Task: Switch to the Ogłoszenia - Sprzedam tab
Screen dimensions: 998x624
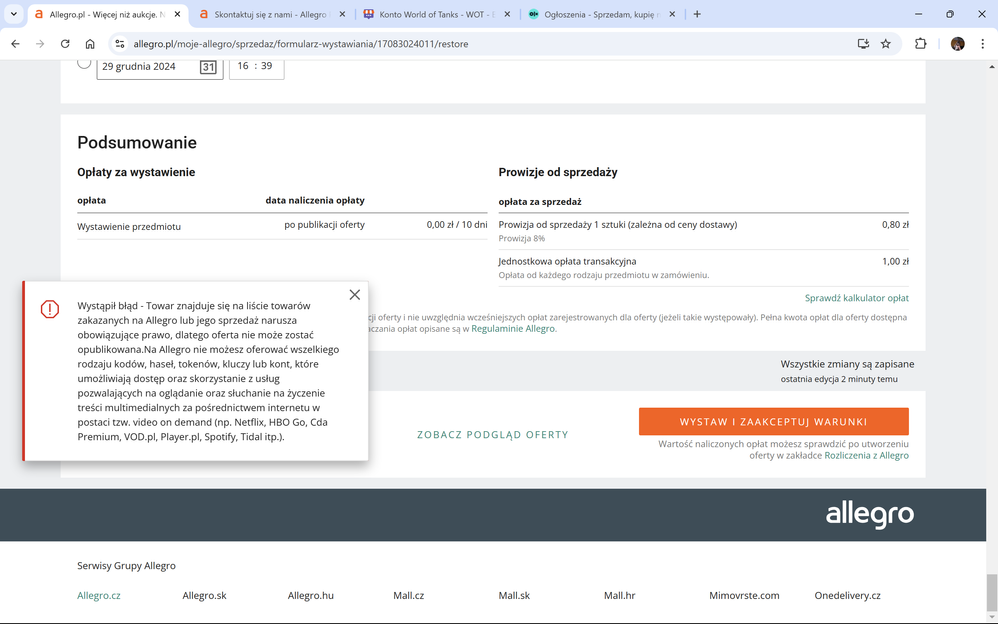Action: tap(601, 14)
